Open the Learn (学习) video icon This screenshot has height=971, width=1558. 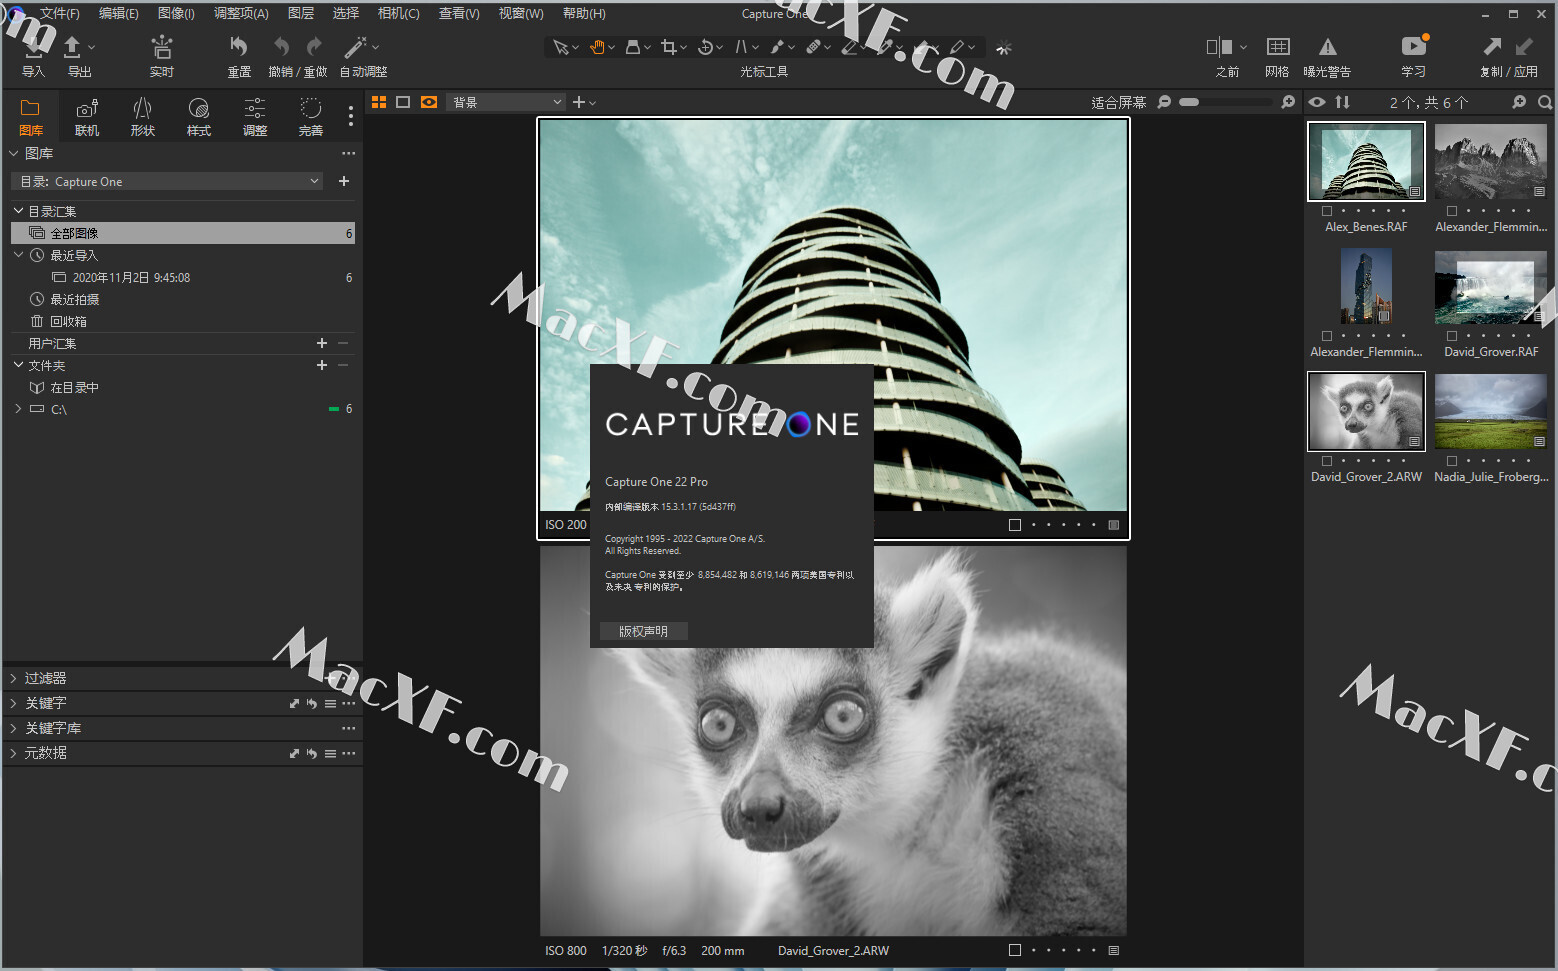(1414, 46)
